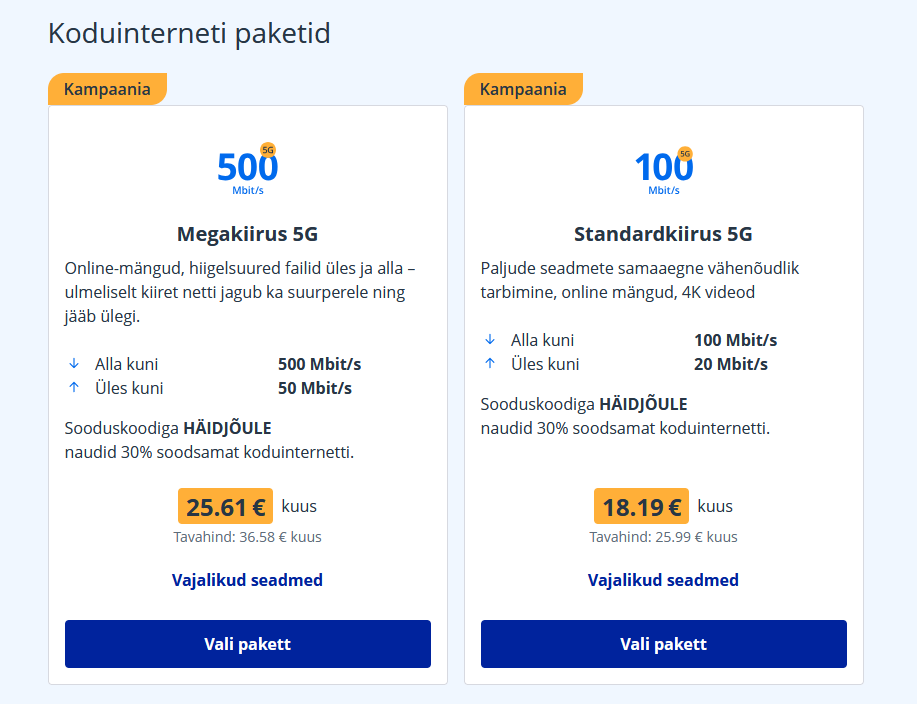This screenshot has height=704, width=917.
Task: Click the download arrow in Megakiirus card
Action: click(x=73, y=364)
